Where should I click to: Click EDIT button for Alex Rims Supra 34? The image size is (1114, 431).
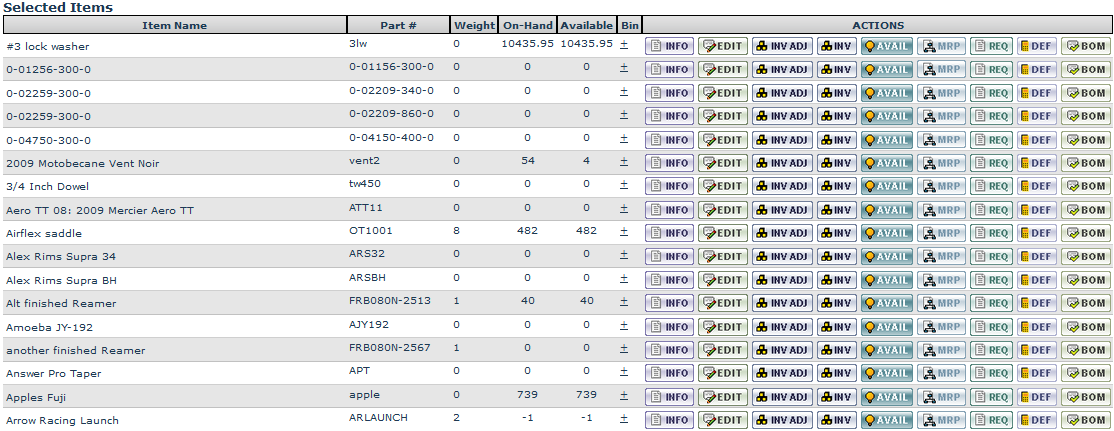coord(723,257)
